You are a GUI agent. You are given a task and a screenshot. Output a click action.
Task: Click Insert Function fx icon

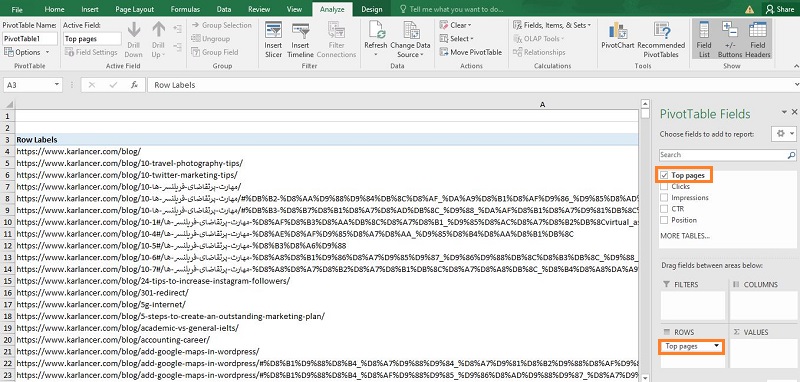click(134, 85)
